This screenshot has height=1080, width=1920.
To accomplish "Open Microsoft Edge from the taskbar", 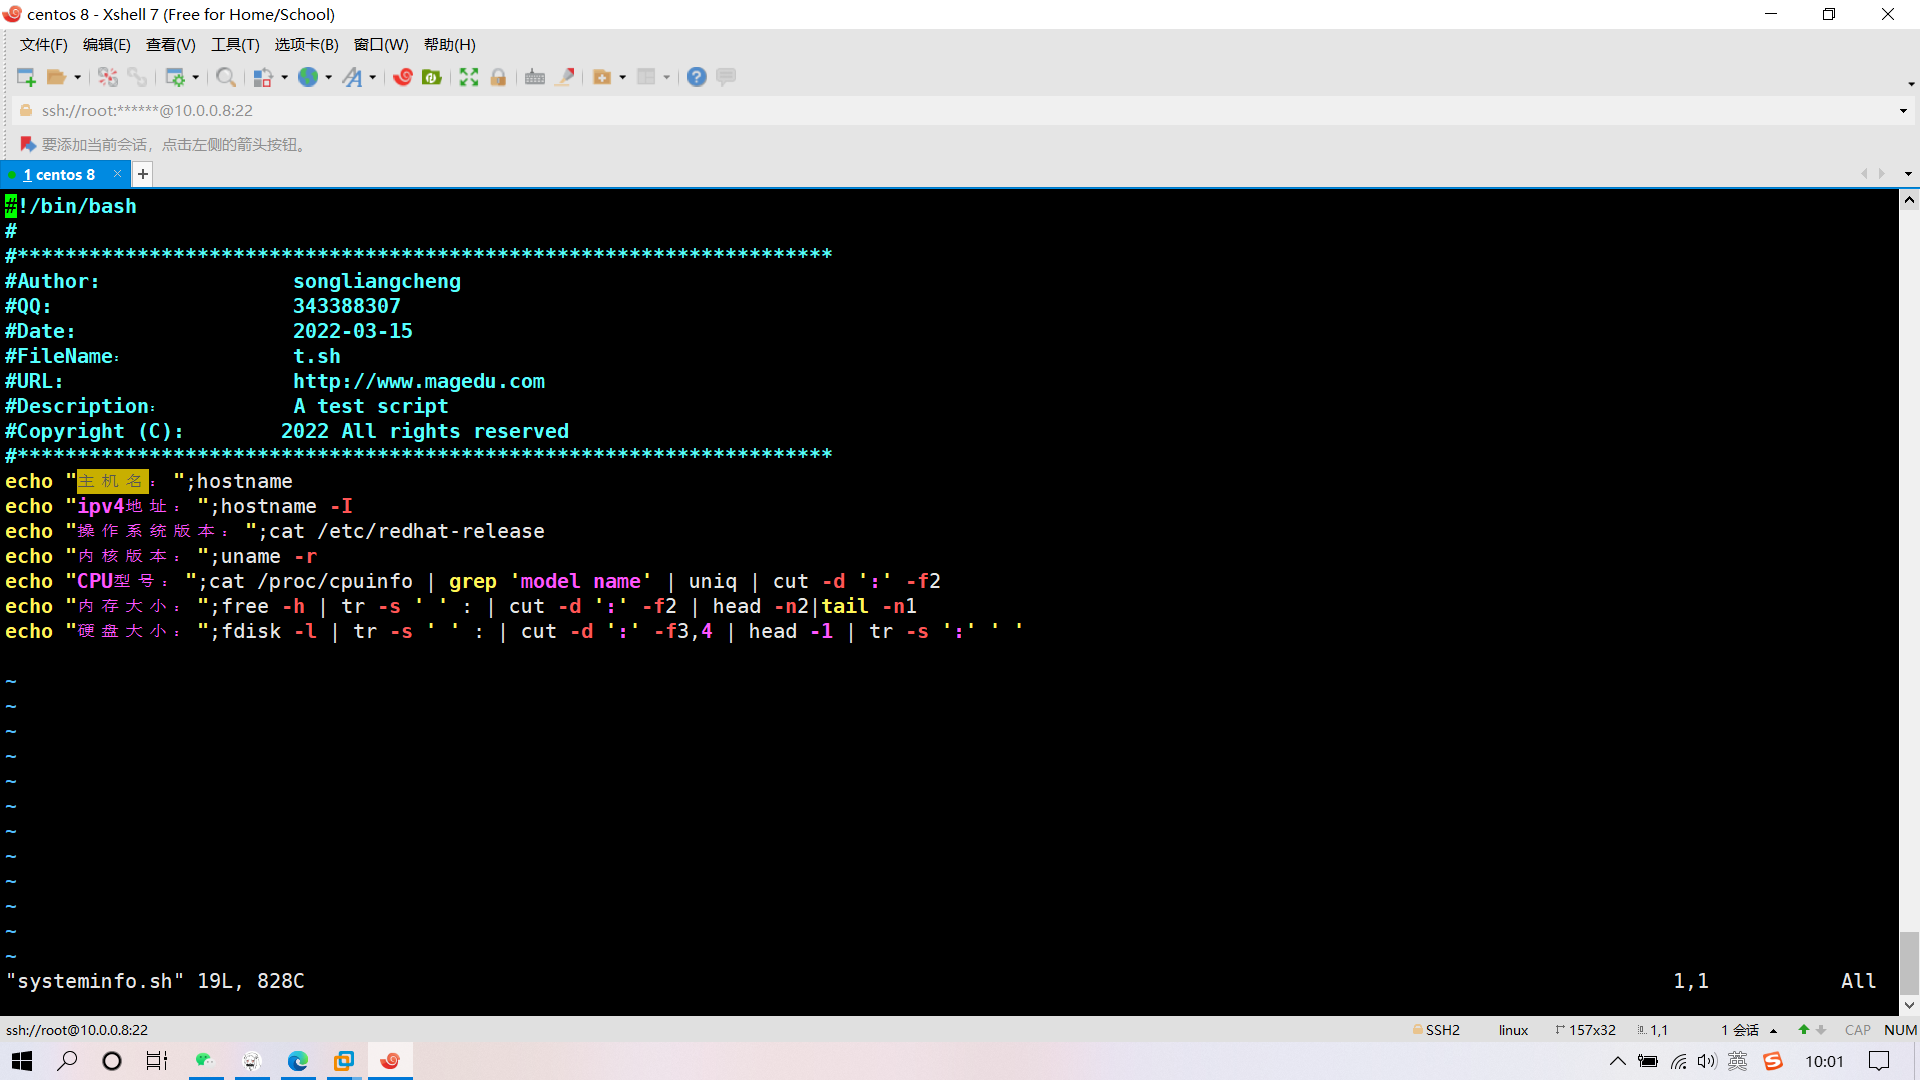I will tap(298, 1061).
